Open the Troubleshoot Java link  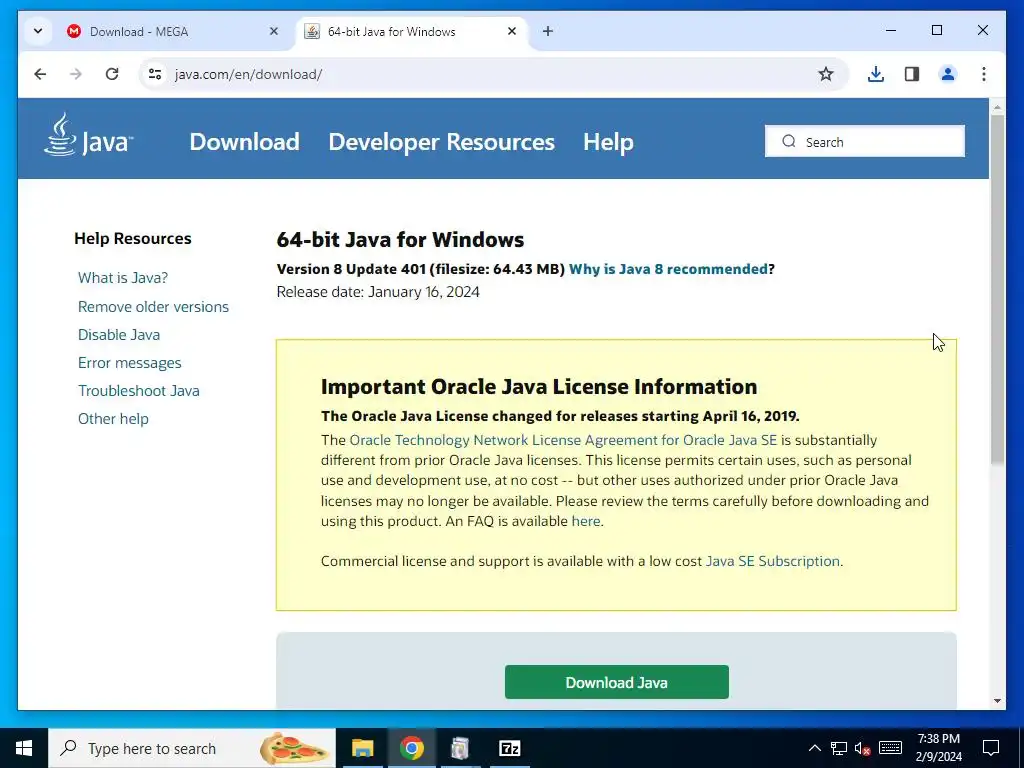[x=138, y=391]
